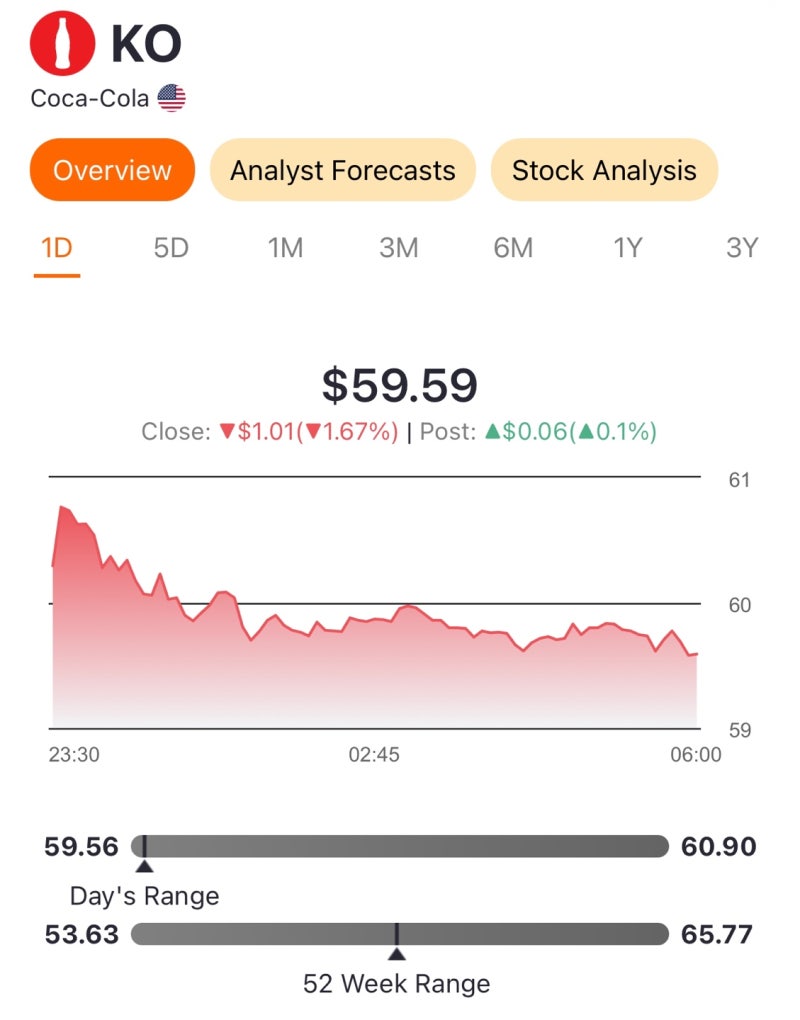Select the 1D time range
Screen dimensions: 800x1020
(x=56, y=248)
